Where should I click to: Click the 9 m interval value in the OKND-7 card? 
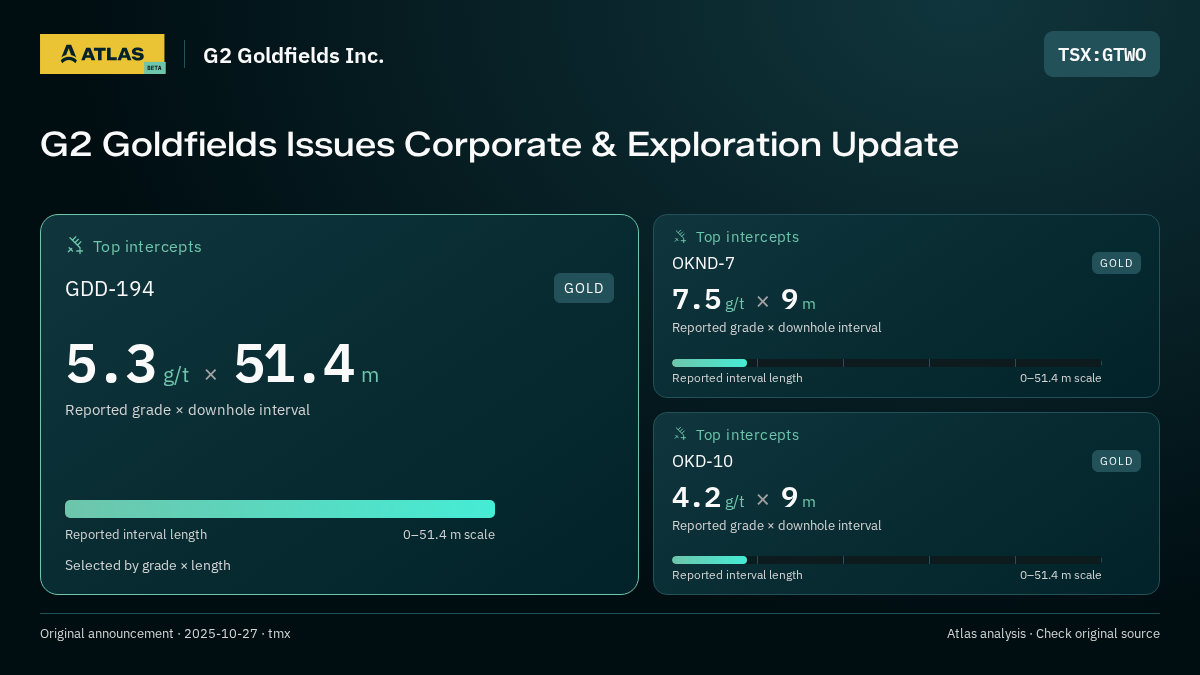click(x=798, y=300)
